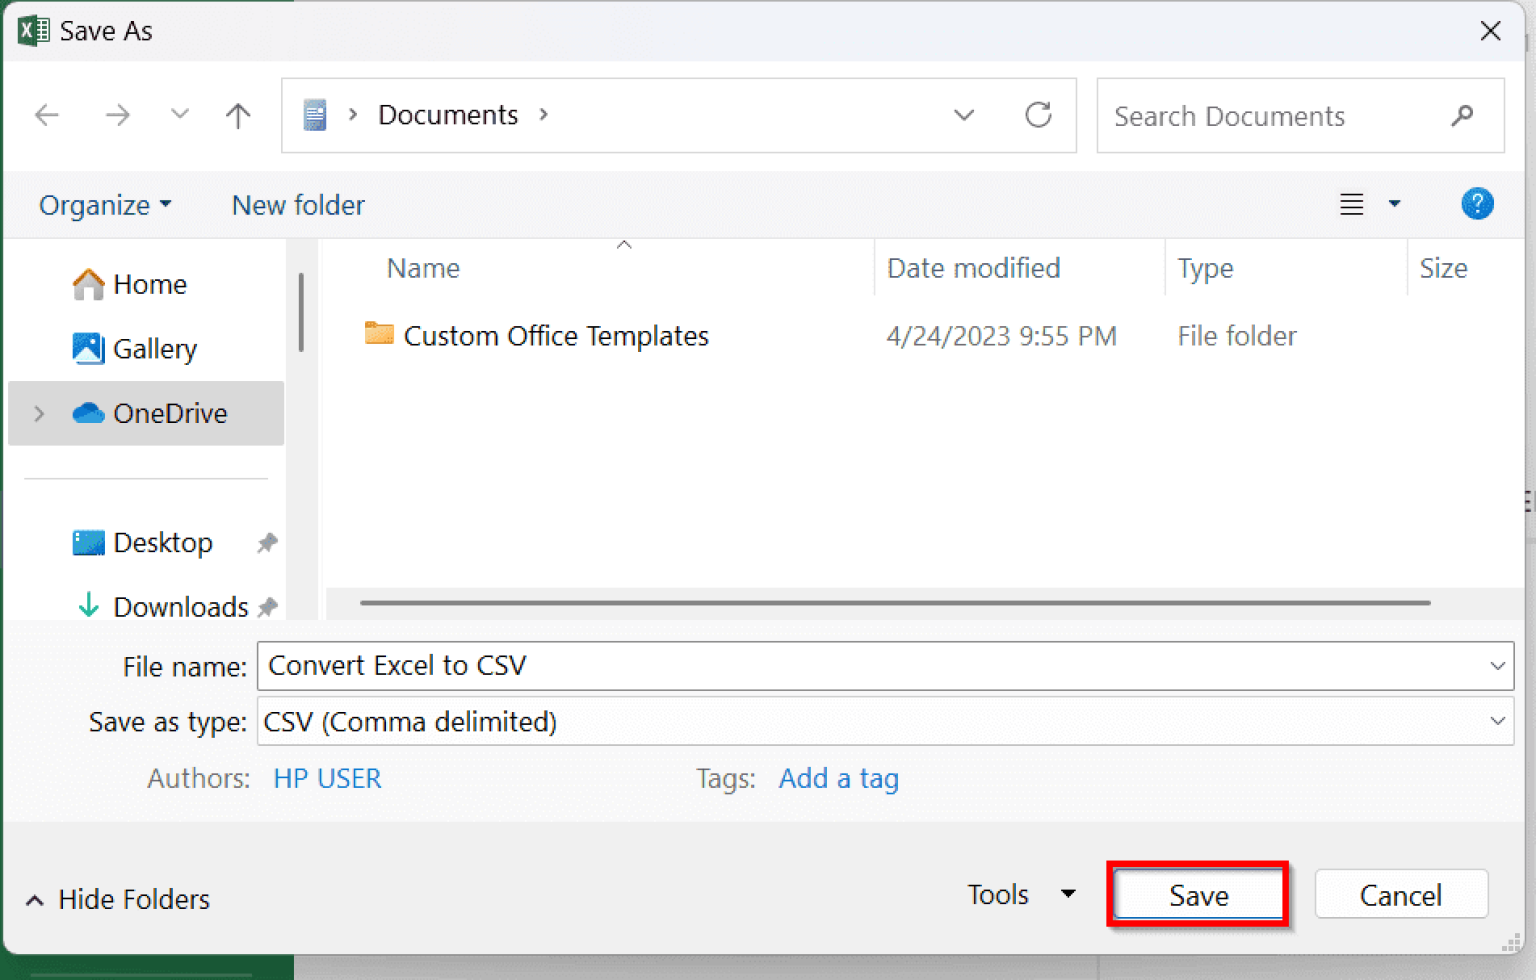Viewport: 1536px width, 980px height.
Task: Expand the OneDrive tree chevron
Action: (38, 413)
